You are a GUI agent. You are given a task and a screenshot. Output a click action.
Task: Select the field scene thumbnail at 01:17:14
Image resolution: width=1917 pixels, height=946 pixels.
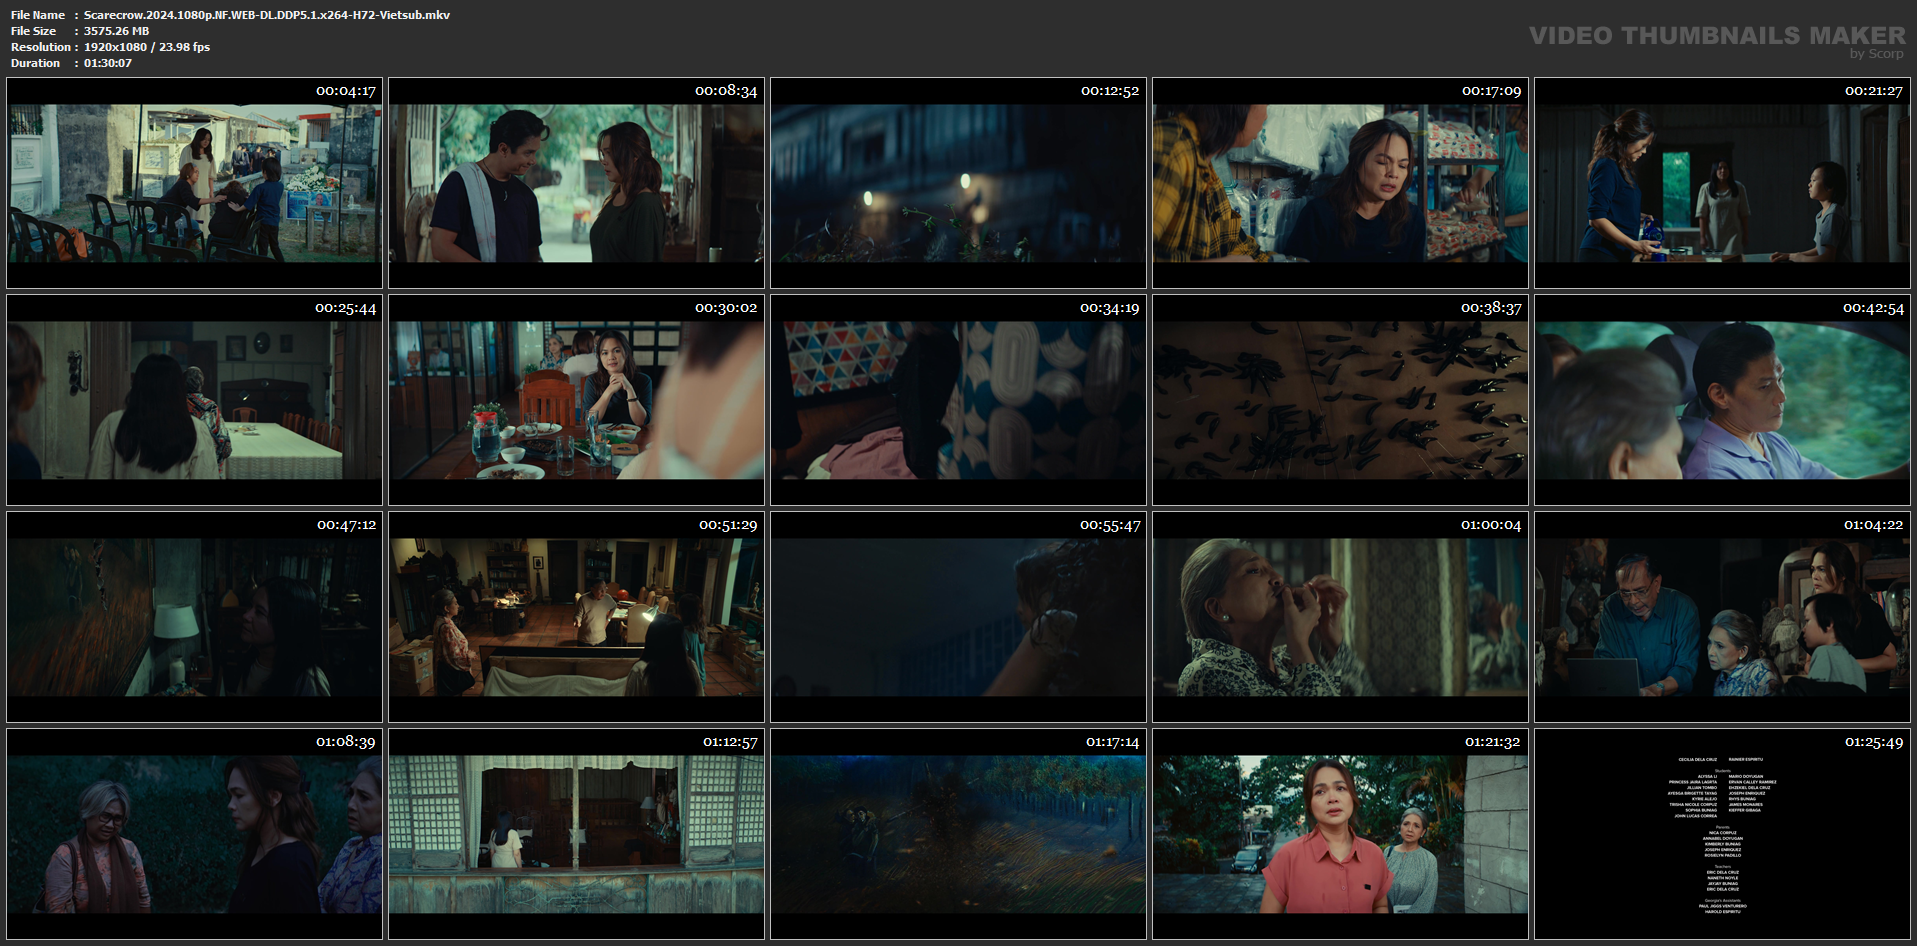(958, 834)
